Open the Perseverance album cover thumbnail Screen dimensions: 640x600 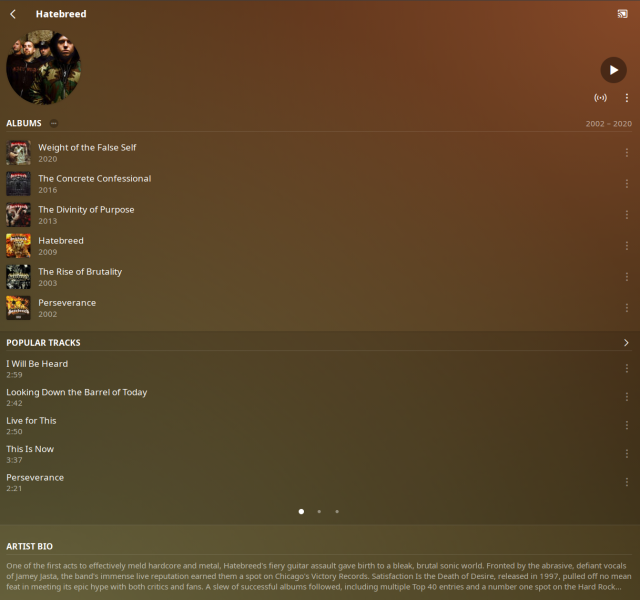18,308
